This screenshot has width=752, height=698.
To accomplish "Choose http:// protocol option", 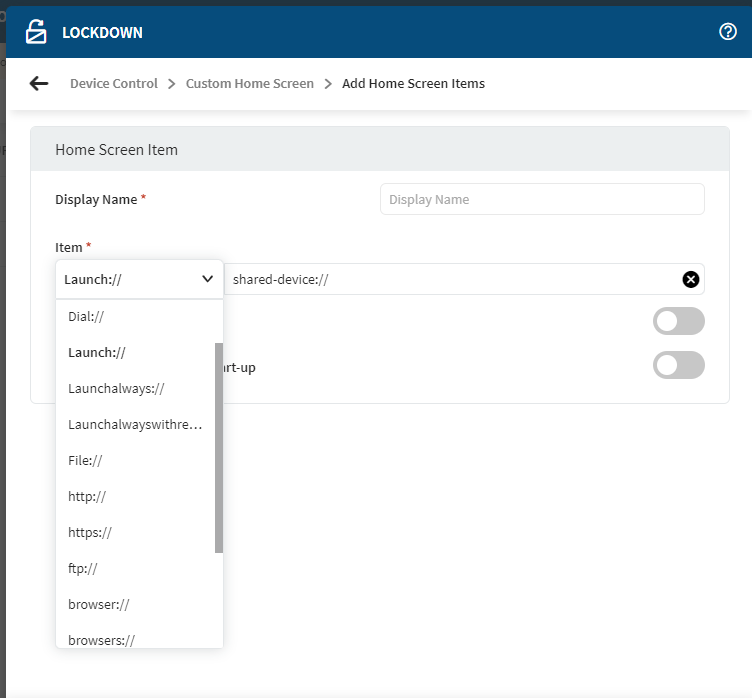I will point(87,496).
